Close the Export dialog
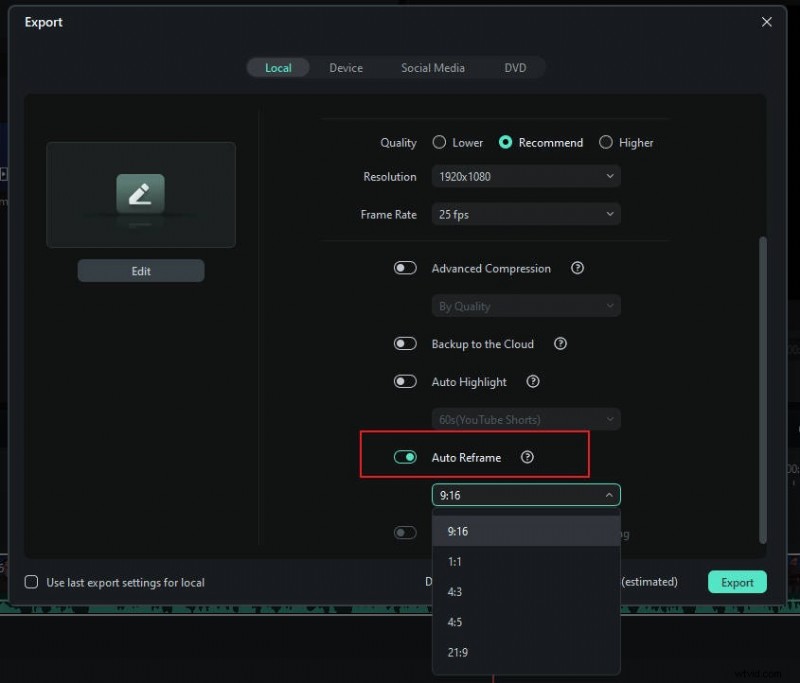 [x=767, y=21]
